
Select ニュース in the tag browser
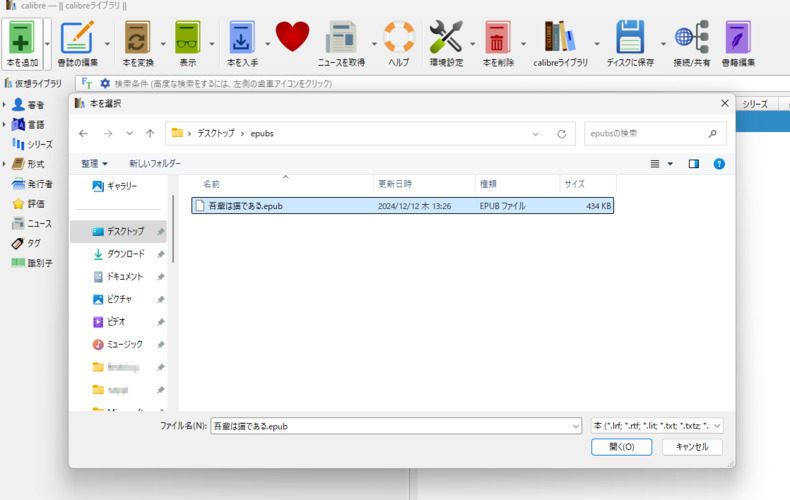tap(32, 223)
